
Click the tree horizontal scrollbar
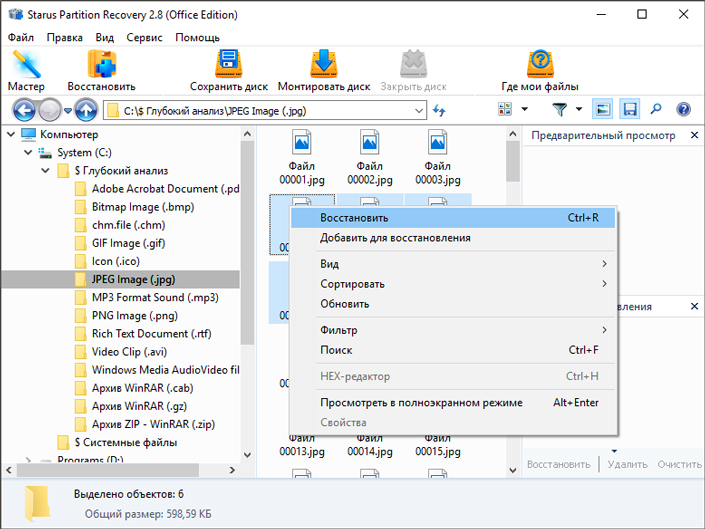108,470
